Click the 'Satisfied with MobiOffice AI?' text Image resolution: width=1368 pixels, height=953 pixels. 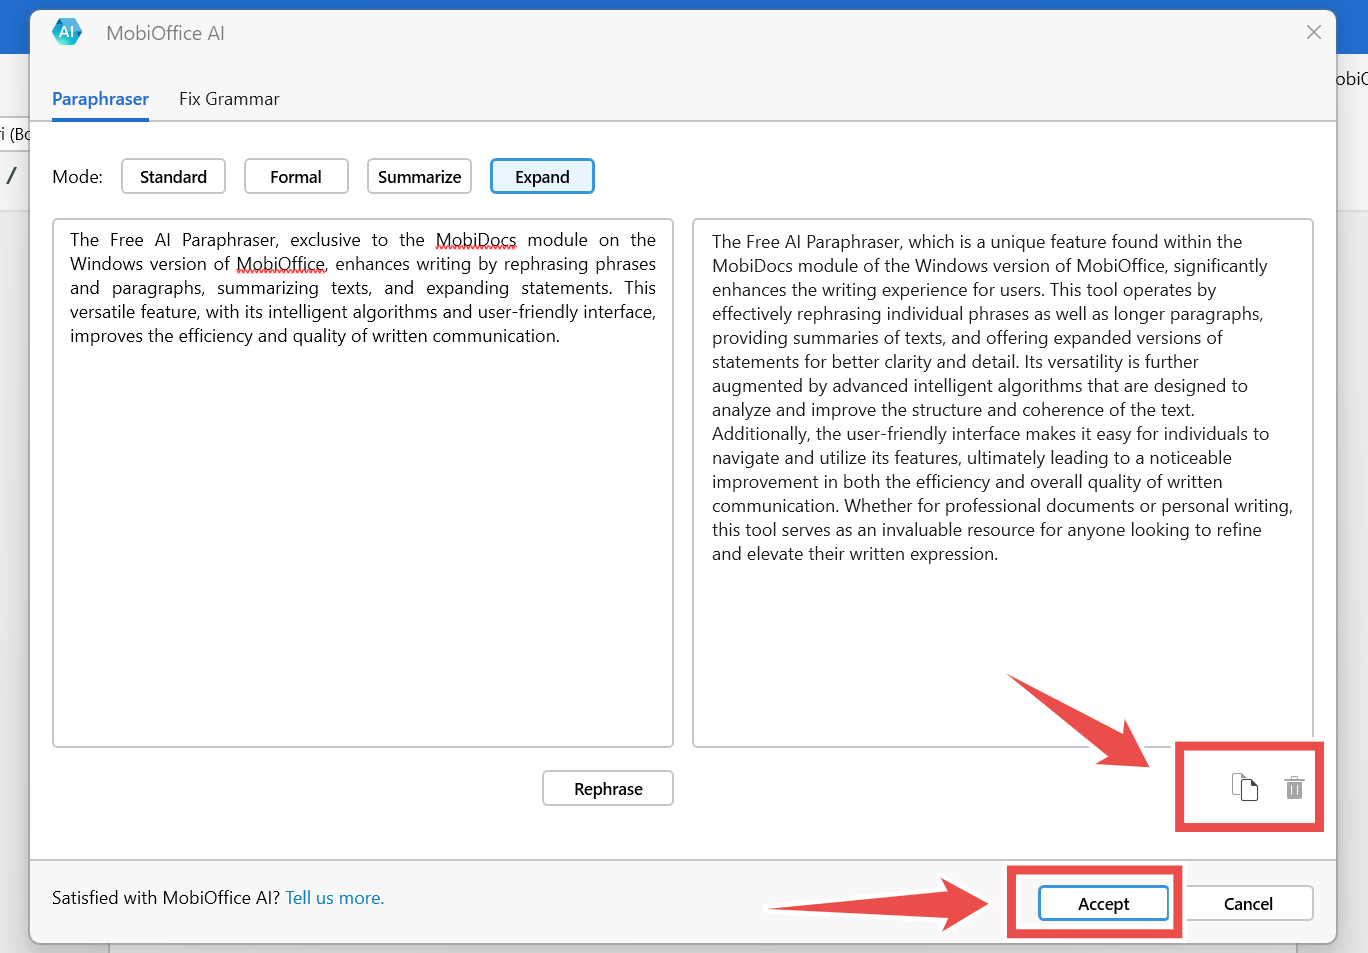click(x=166, y=898)
